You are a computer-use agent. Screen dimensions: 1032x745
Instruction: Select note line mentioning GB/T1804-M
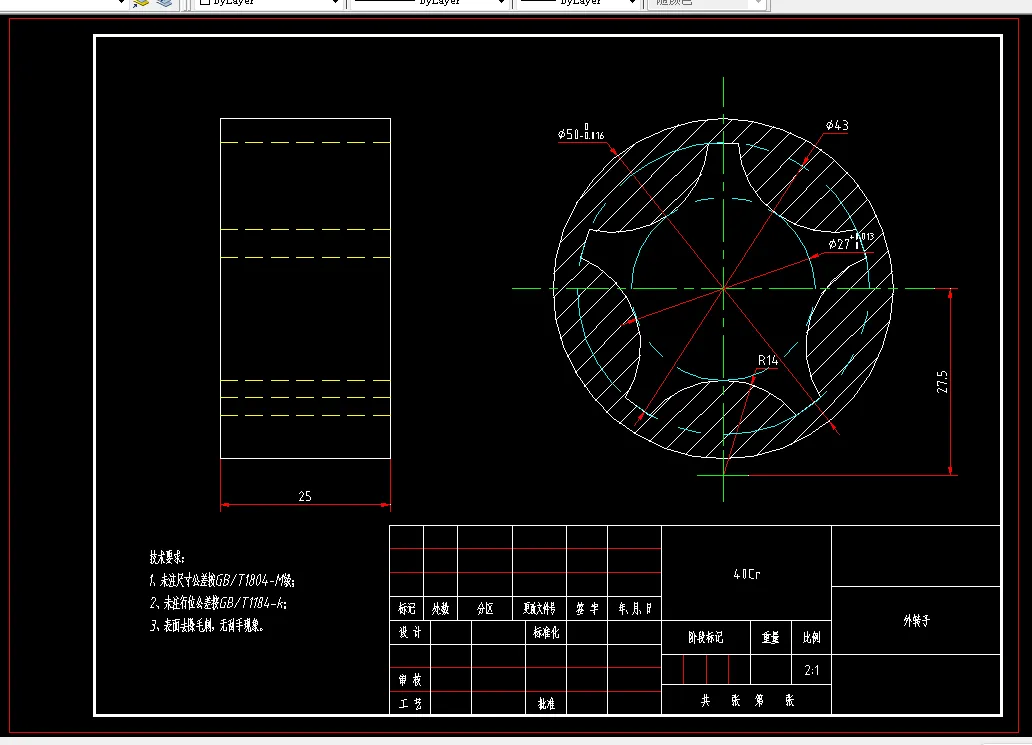222,580
